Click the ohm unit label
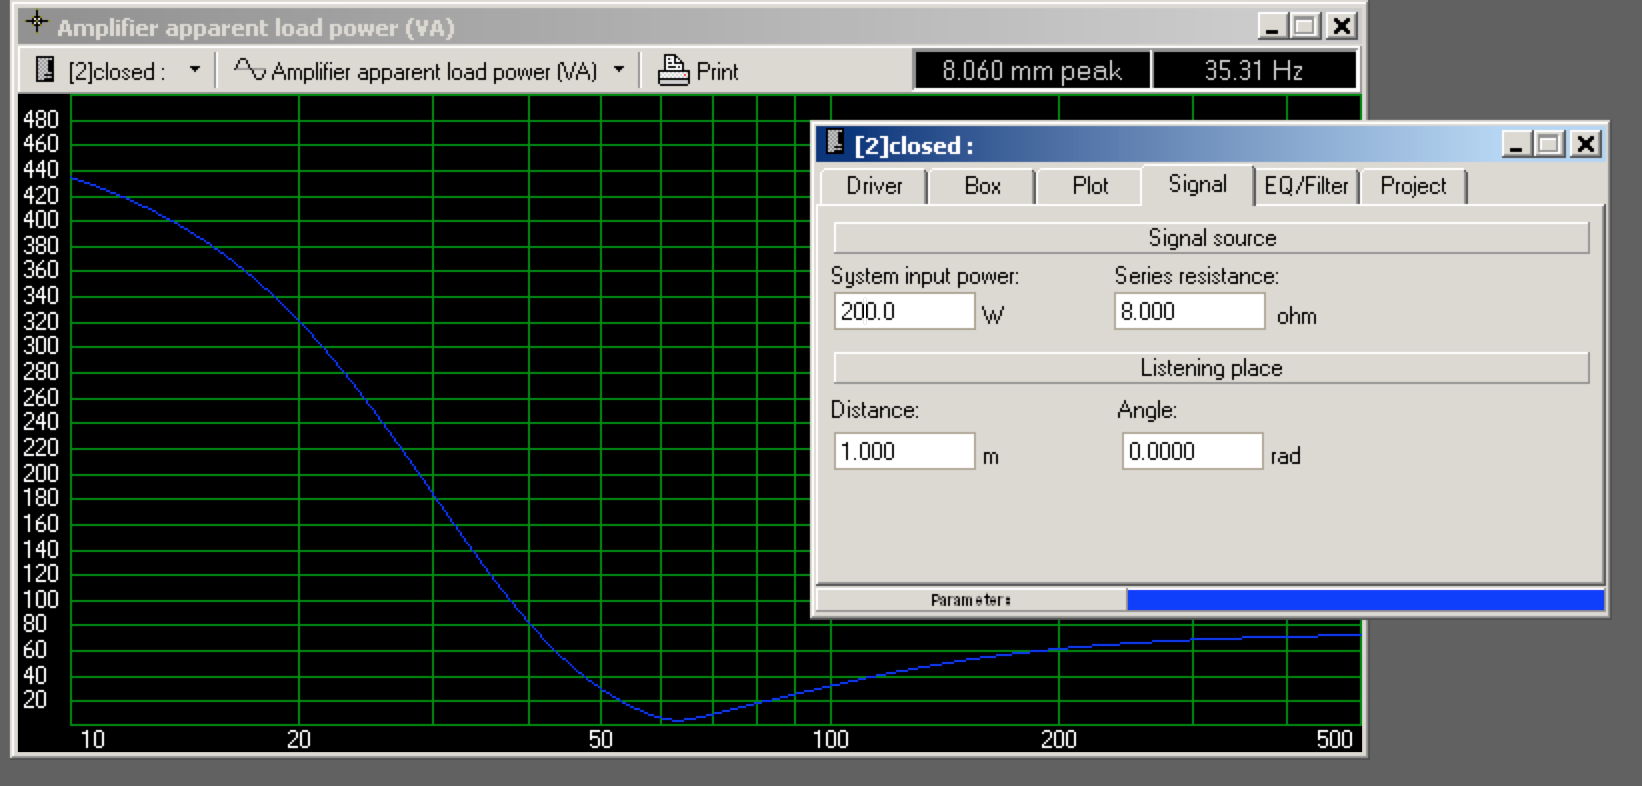This screenshot has height=786, width=1642. click(x=1297, y=316)
